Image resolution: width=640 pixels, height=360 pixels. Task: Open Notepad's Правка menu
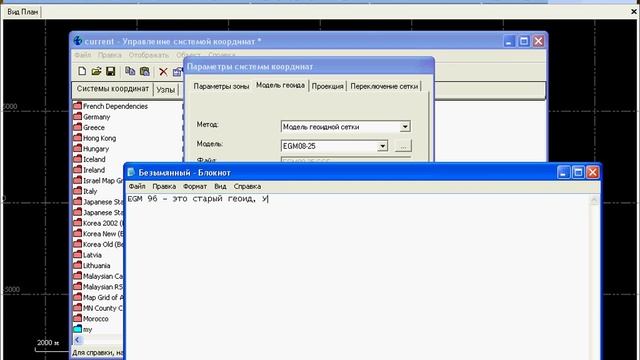click(x=164, y=187)
